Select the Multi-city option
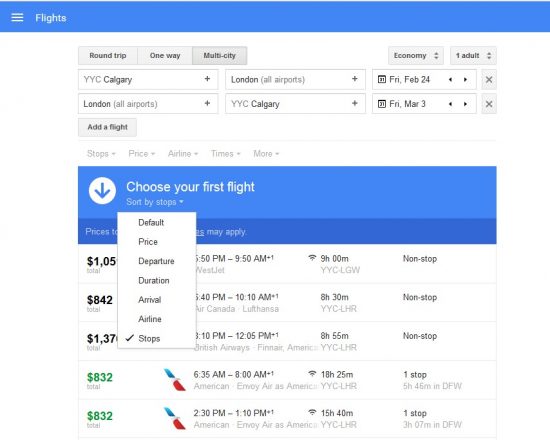550x440 pixels. tap(220, 55)
